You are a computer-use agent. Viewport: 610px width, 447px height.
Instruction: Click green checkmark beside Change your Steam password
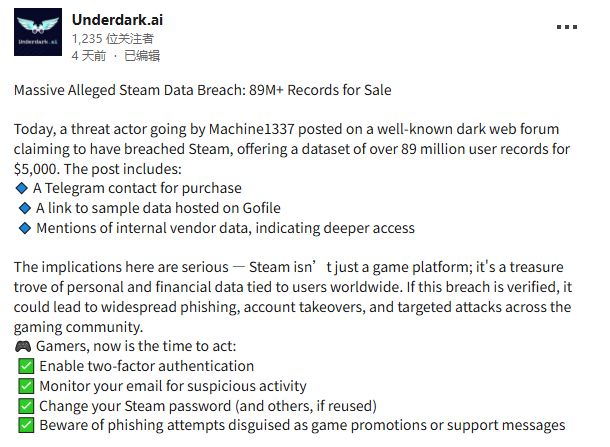[x=26, y=406]
